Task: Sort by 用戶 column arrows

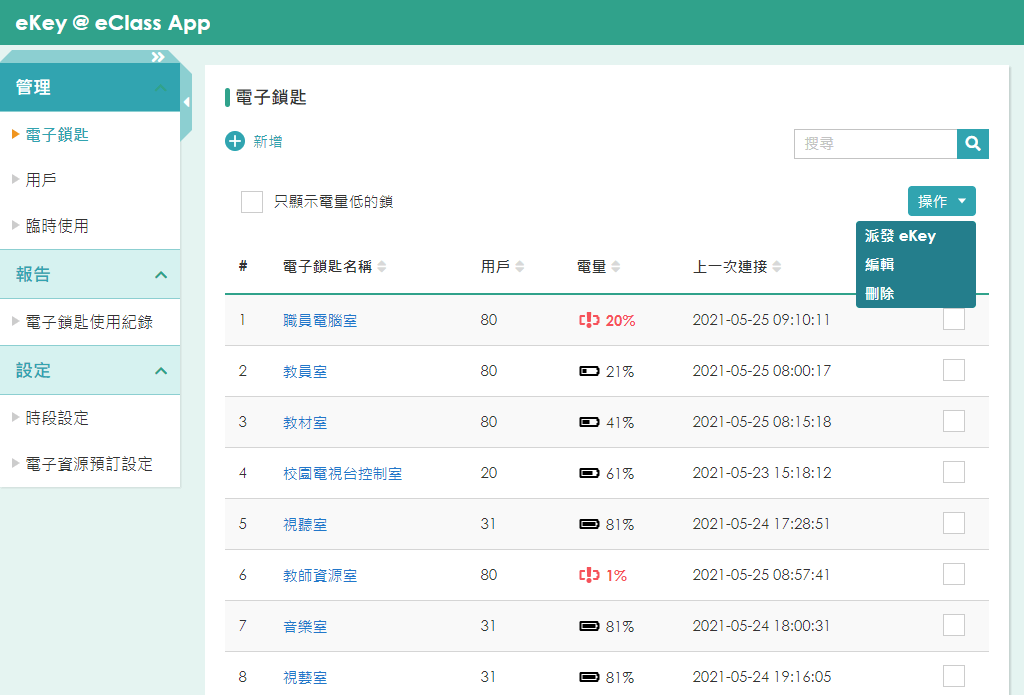Action: click(x=520, y=267)
